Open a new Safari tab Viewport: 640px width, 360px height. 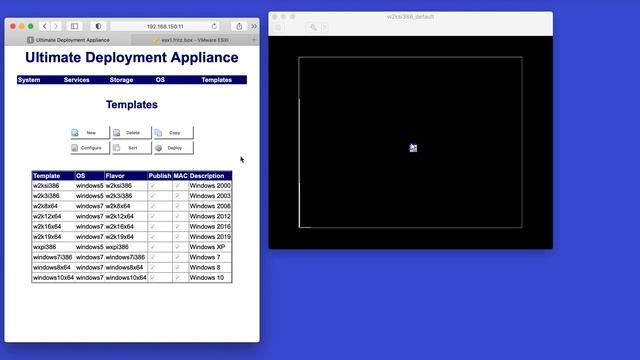(253, 40)
